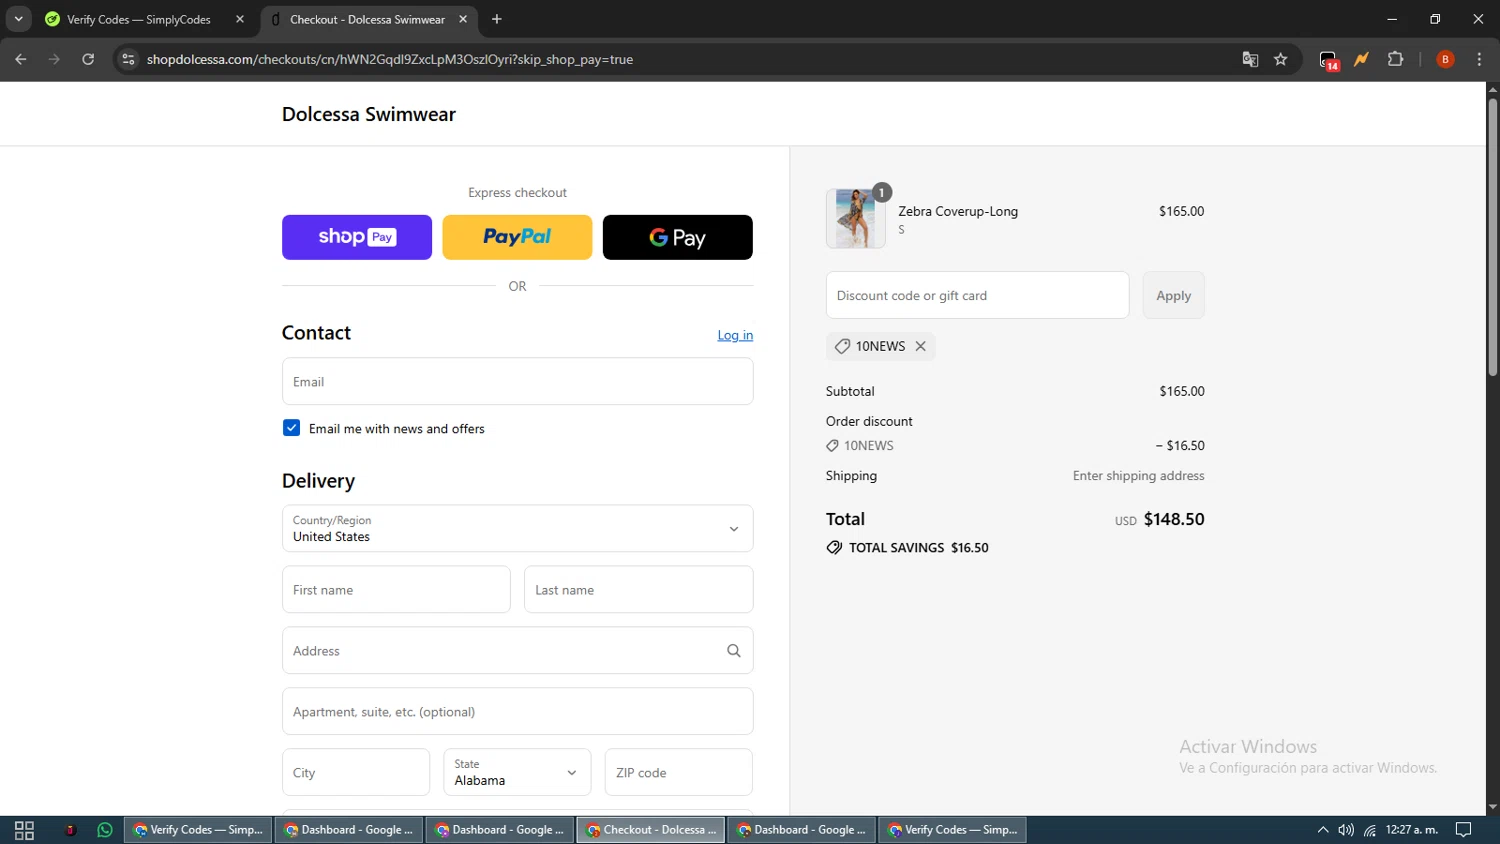Click the address search magnifier icon
This screenshot has width=1500, height=844.
coord(734,651)
